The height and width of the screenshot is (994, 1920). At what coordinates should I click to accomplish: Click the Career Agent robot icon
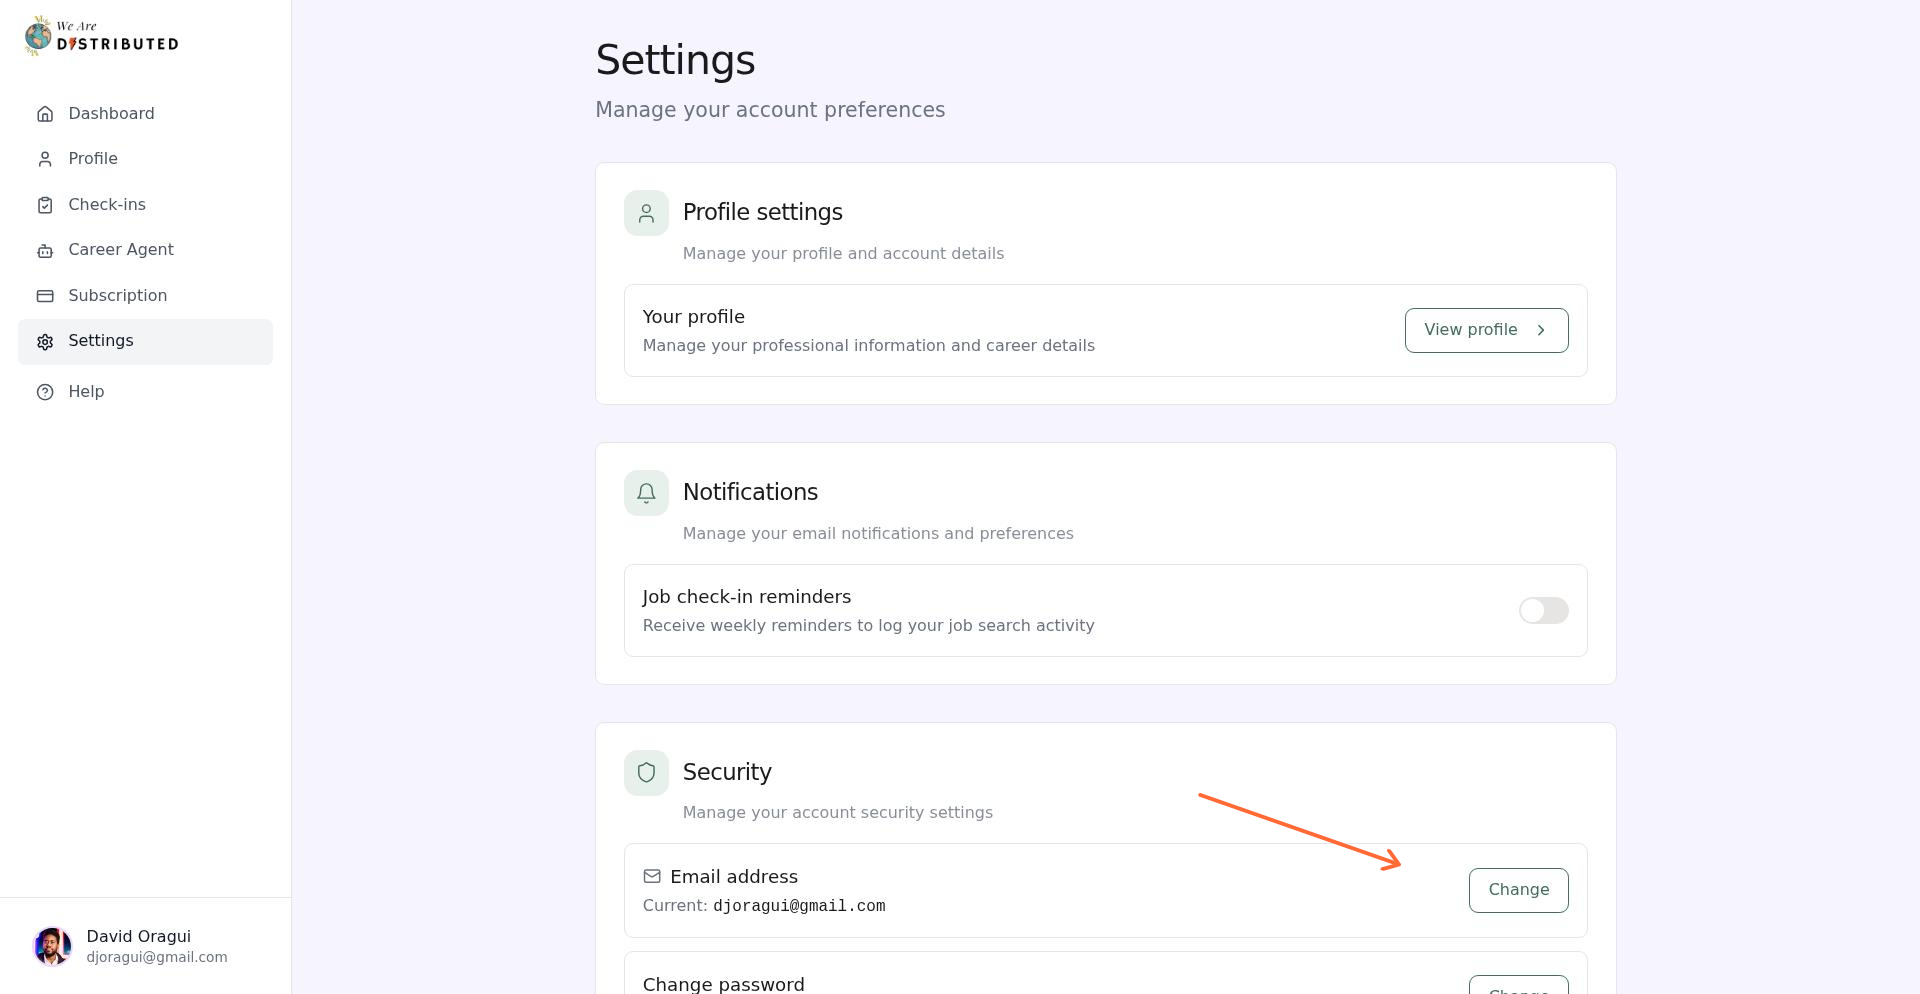(x=45, y=251)
